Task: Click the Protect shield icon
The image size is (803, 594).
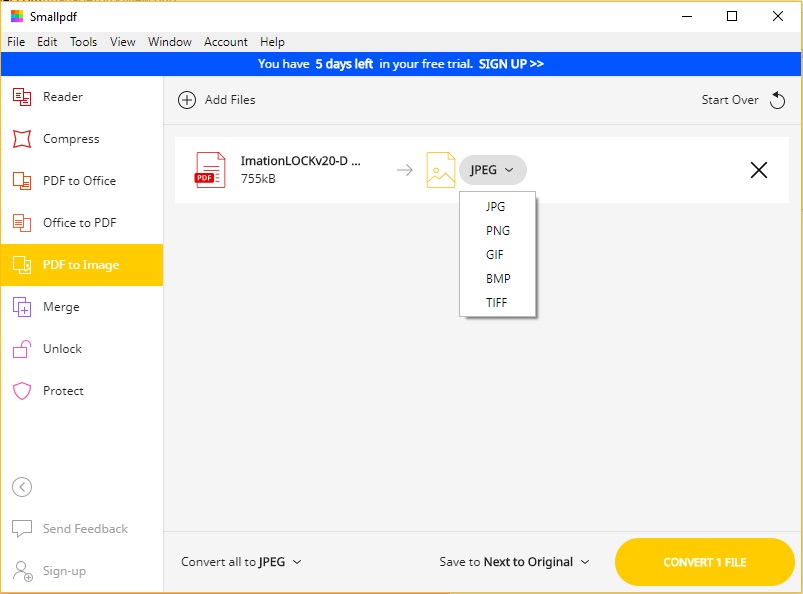Action: (x=22, y=391)
